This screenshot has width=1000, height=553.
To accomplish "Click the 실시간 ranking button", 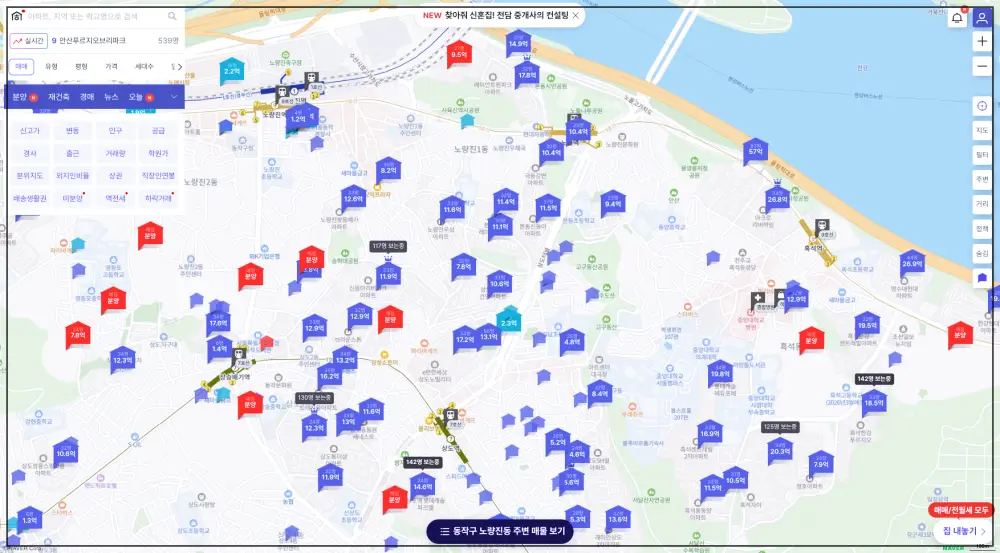I will (x=29, y=41).
